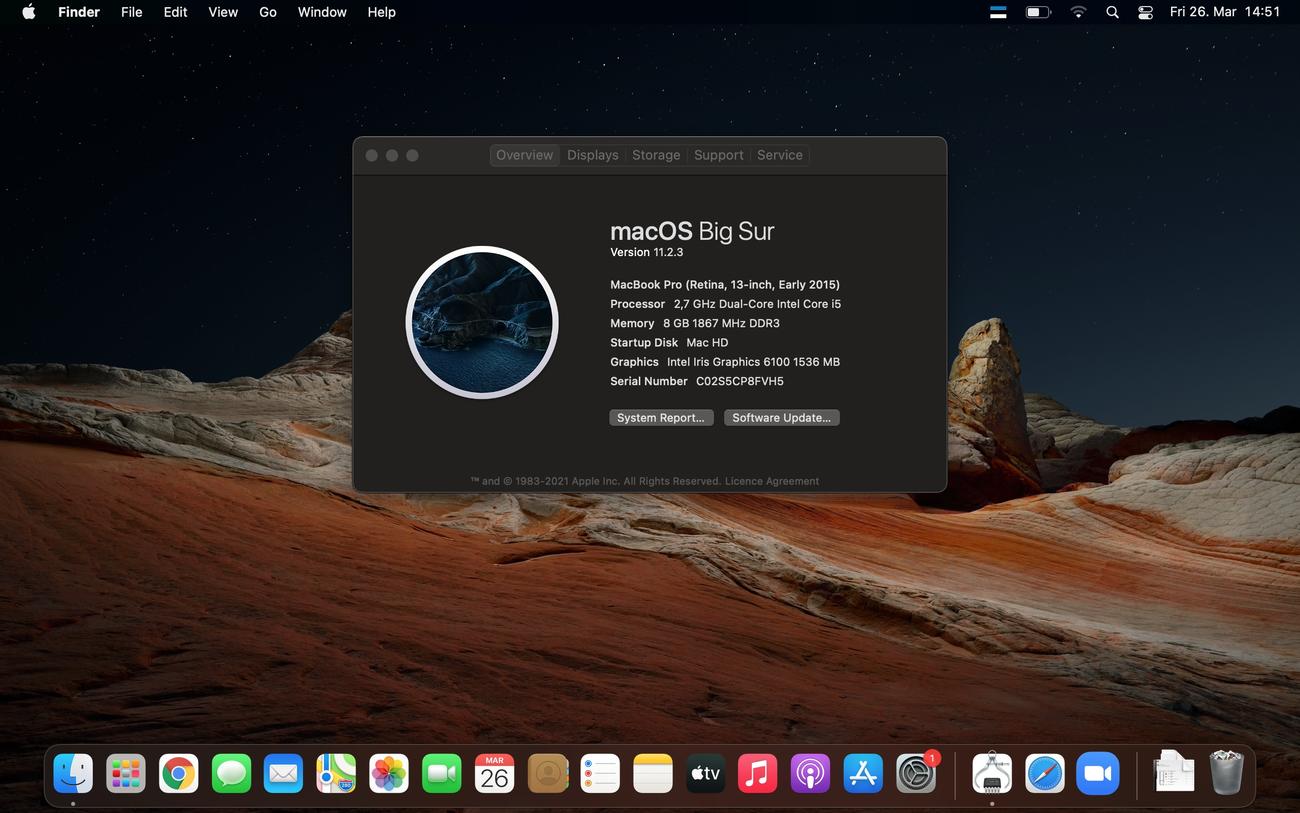The image size is (1300, 813).
Task: Open the documents stack in dock
Action: click(x=1174, y=771)
